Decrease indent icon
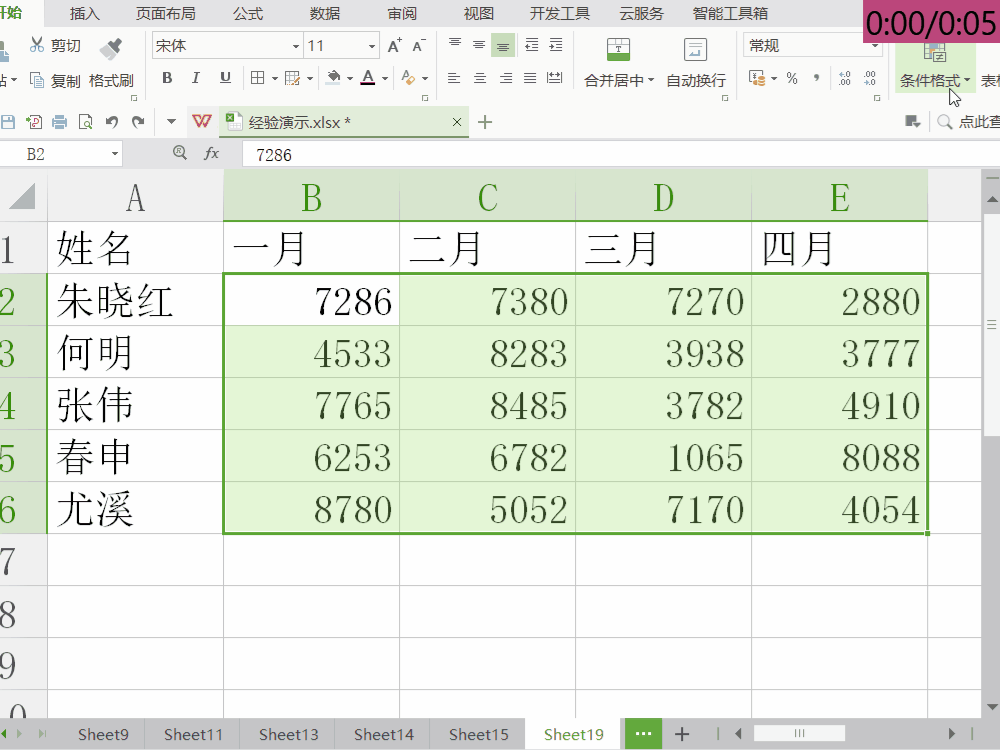 pyautogui.click(x=531, y=45)
